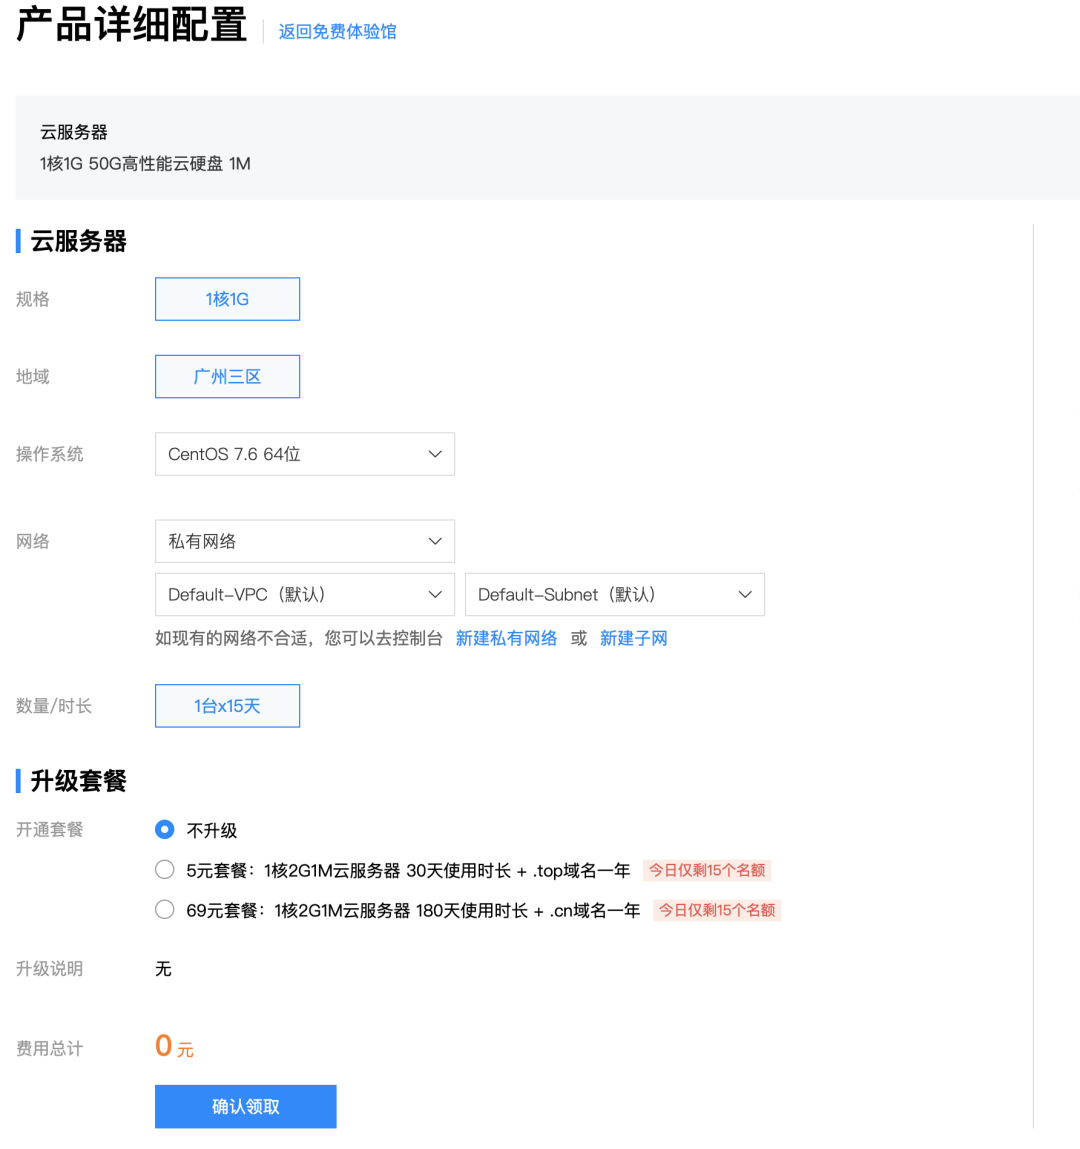Screen dimensions: 1080x1149
Task: Expand the Default-Subnet（默认）dropdown
Action: [615, 594]
